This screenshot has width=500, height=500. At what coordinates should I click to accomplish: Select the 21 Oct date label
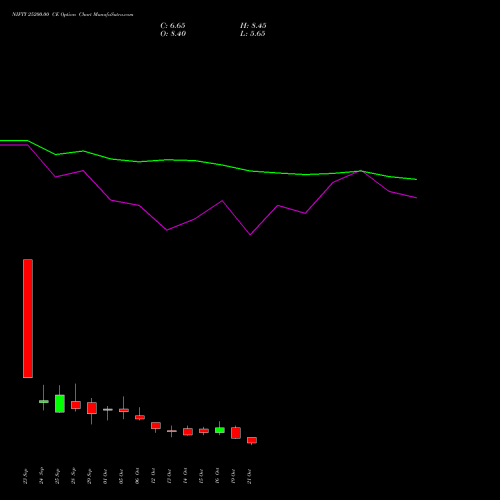tap(250, 476)
